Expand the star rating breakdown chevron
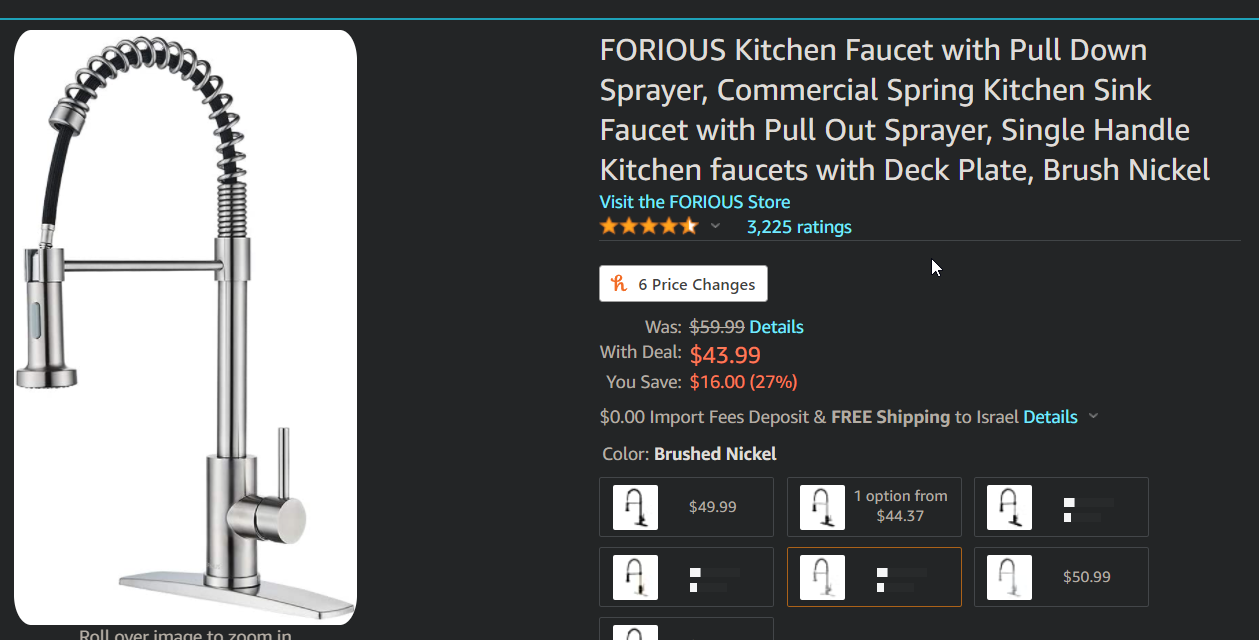 [x=715, y=227]
